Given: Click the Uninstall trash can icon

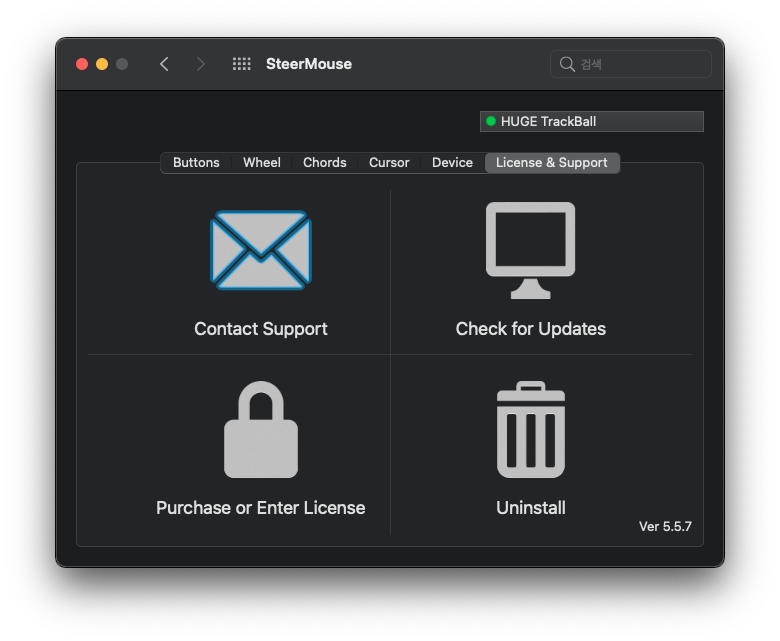Looking at the screenshot, I should click(x=531, y=430).
